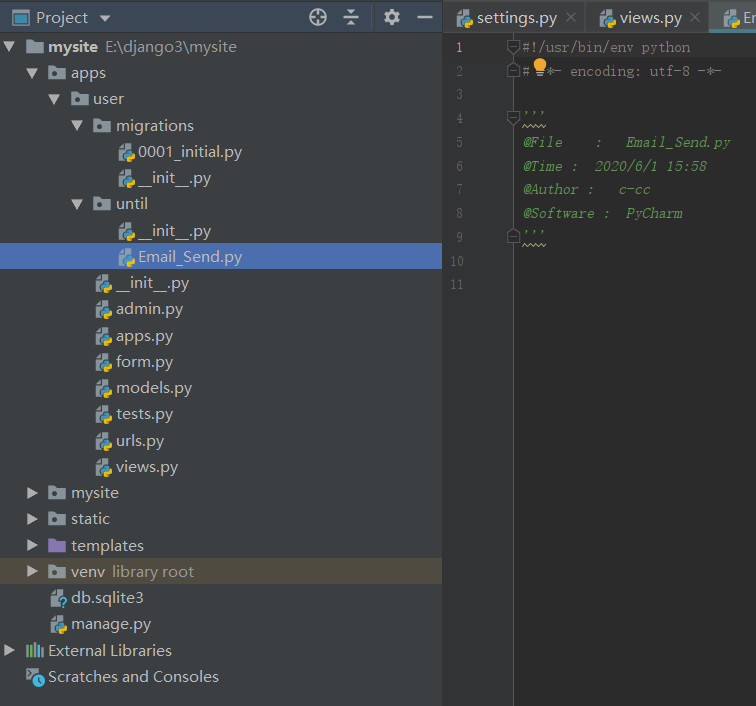This screenshot has width=756, height=706.
Task: Collapse the user folder arrow
Action: click(54, 99)
